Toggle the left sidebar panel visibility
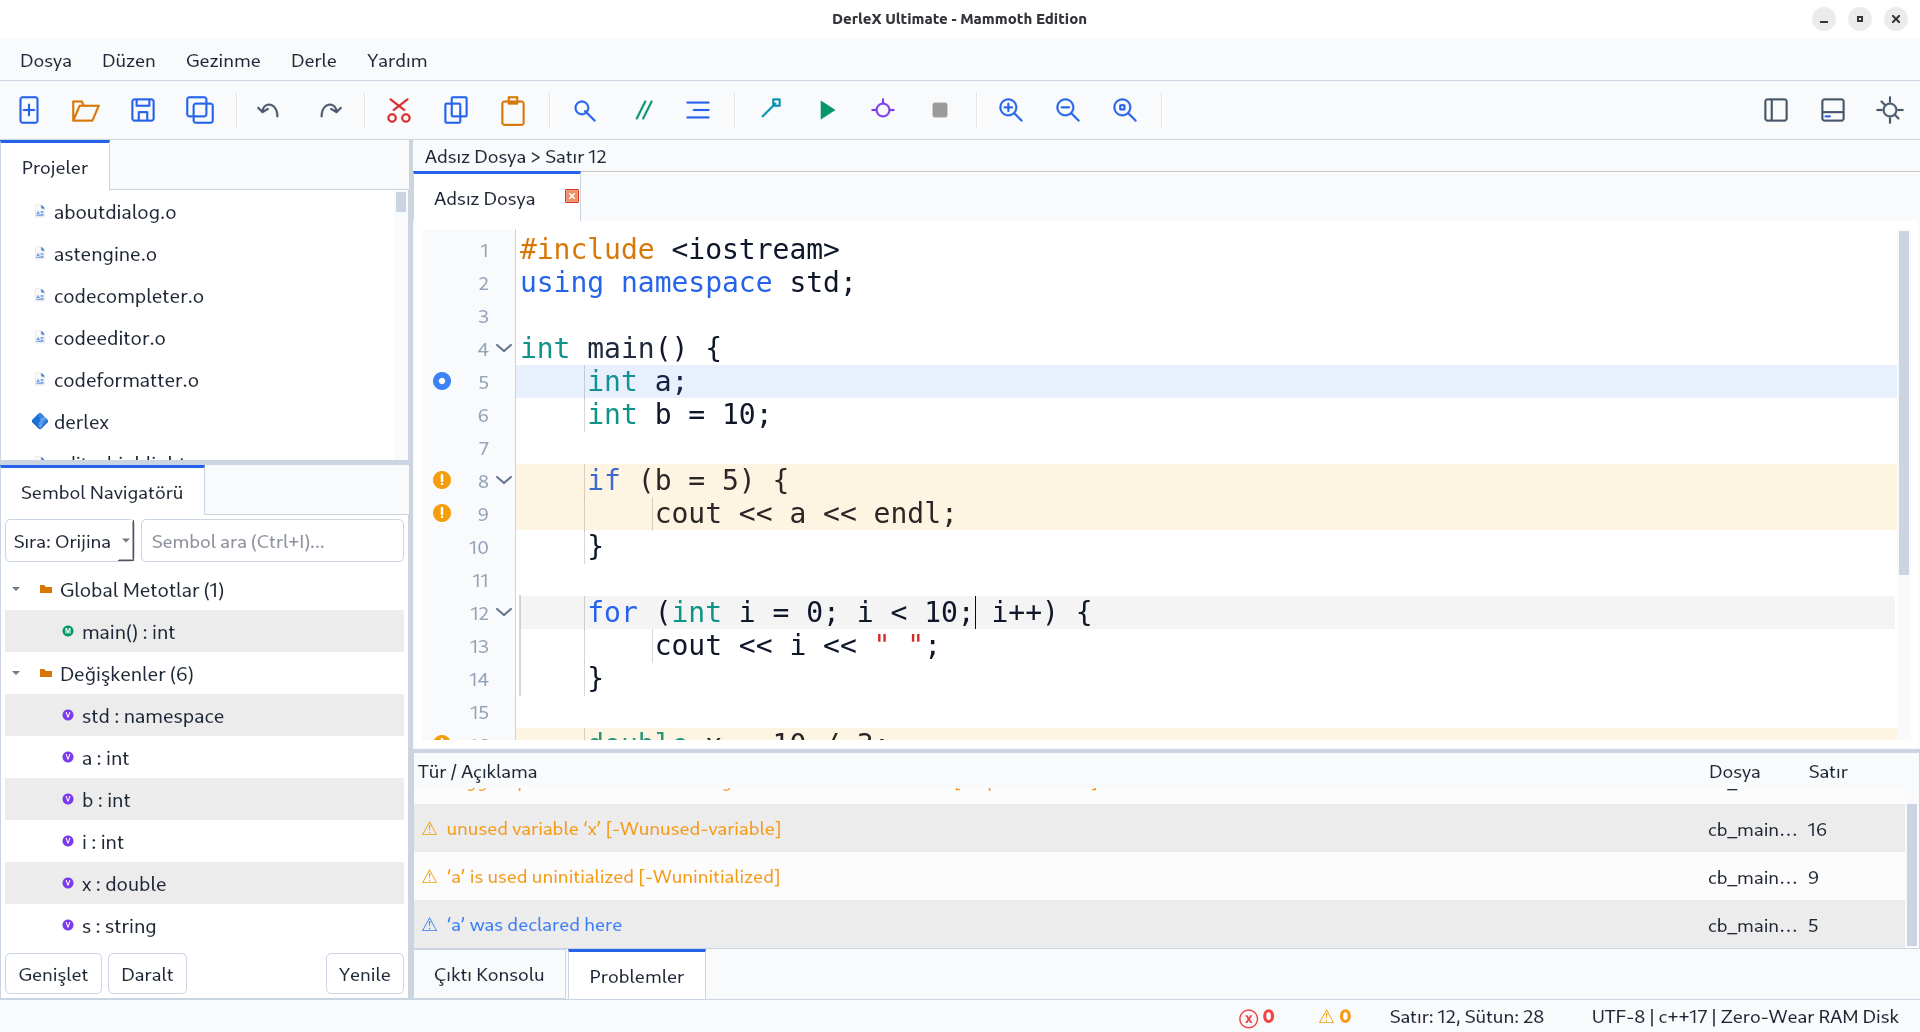 tap(1776, 110)
